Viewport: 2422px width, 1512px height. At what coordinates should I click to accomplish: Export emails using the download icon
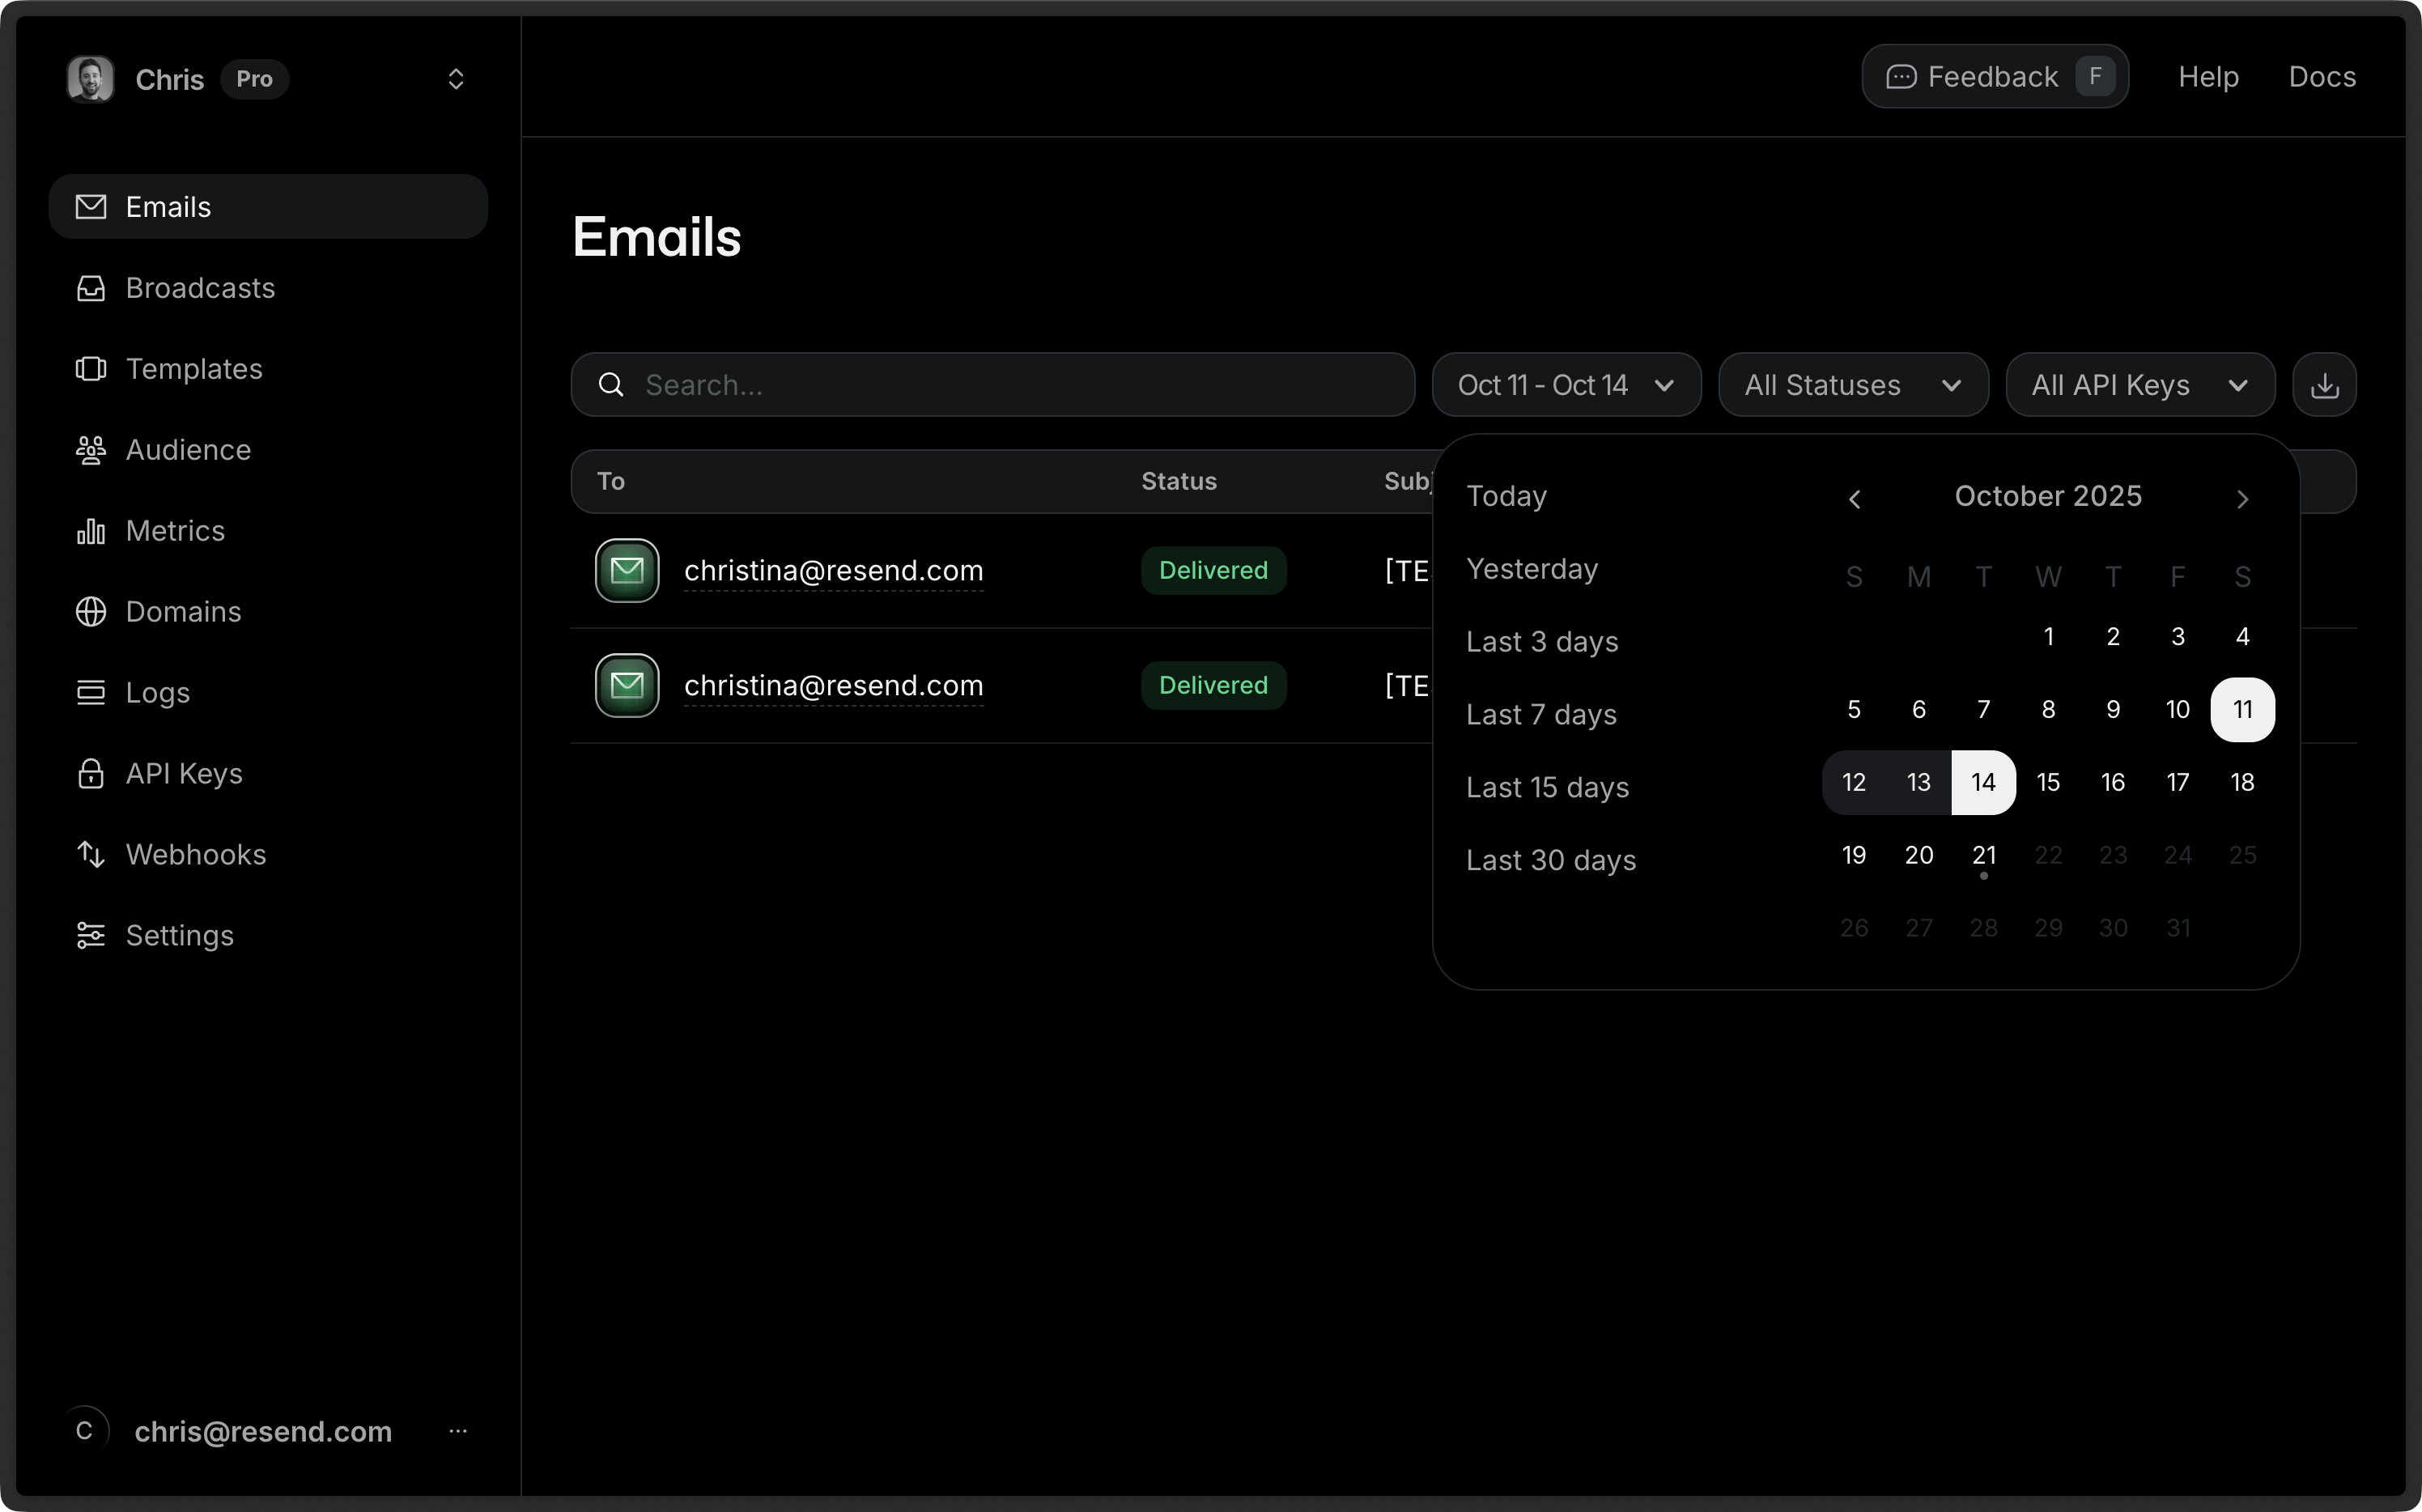pos(2324,384)
